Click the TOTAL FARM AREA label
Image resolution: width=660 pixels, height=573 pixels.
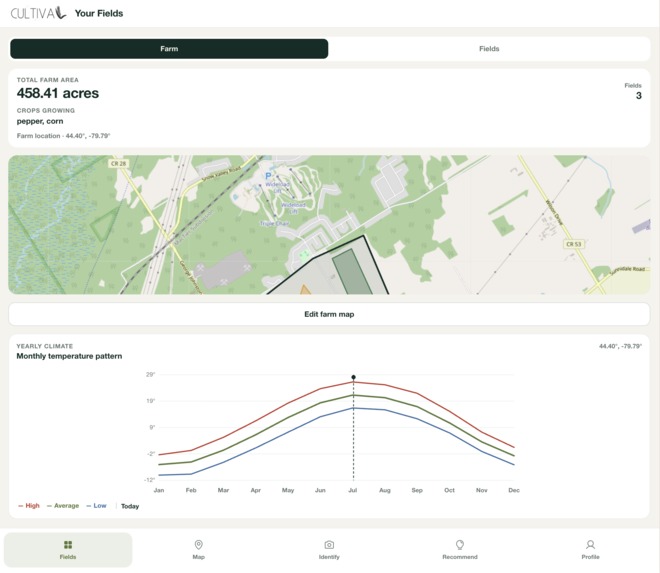click(x=48, y=80)
